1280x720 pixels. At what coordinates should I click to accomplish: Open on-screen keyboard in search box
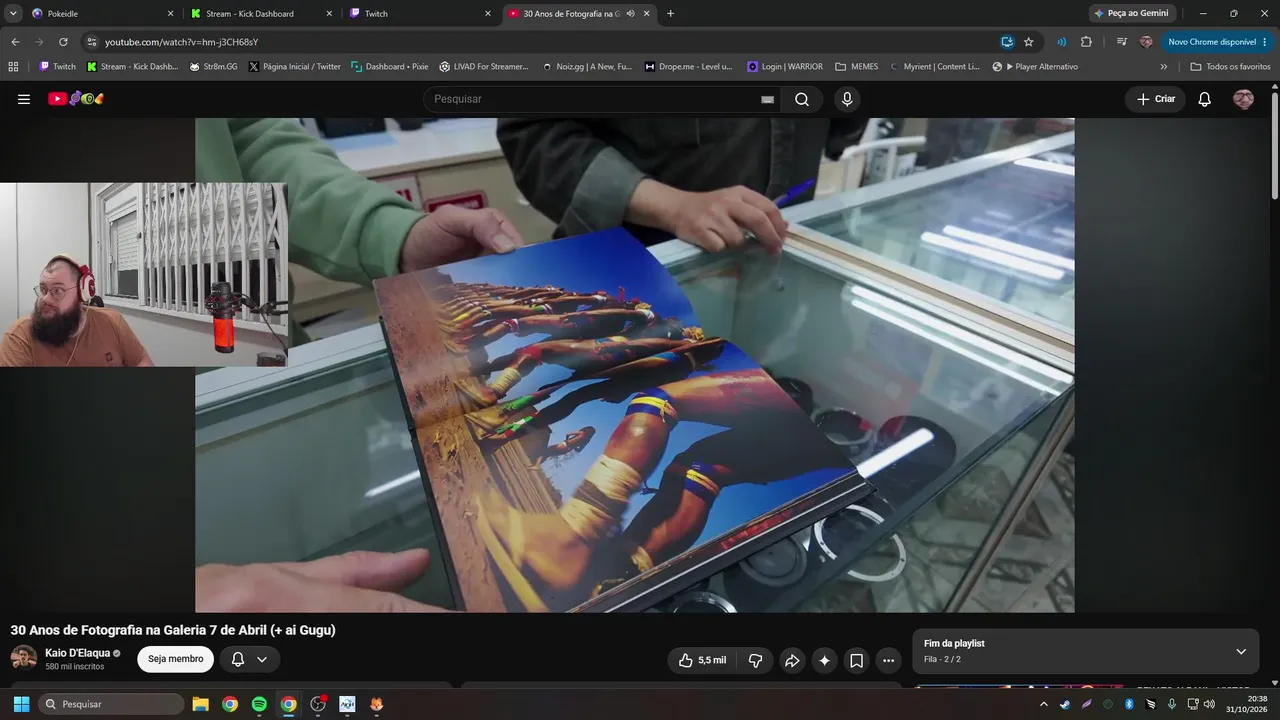tap(767, 99)
